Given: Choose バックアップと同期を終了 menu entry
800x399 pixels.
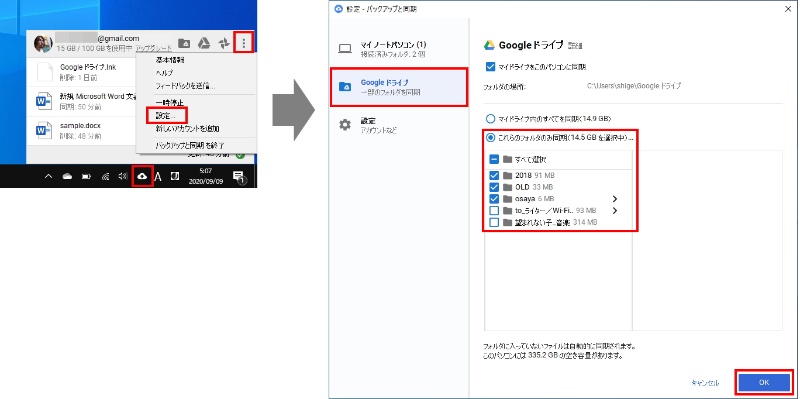Looking at the screenshot, I should [190, 145].
